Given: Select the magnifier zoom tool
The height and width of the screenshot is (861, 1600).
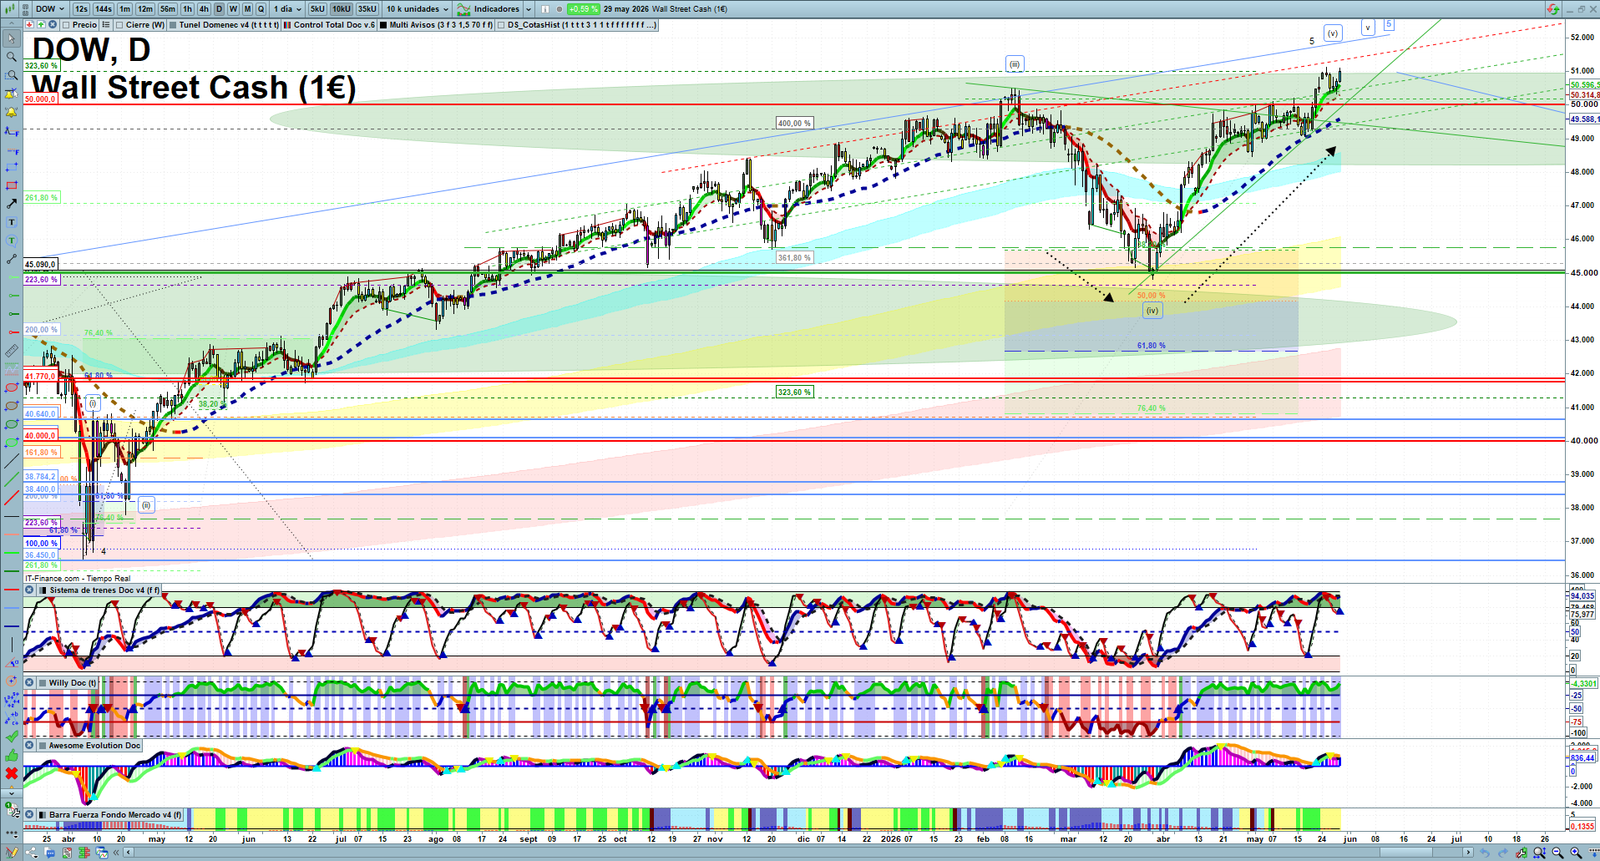Looking at the screenshot, I should click(12, 56).
